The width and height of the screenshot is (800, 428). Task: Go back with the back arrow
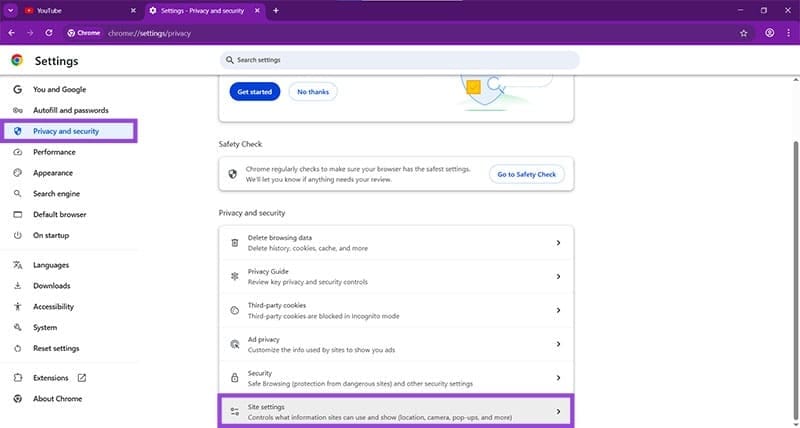(x=11, y=33)
